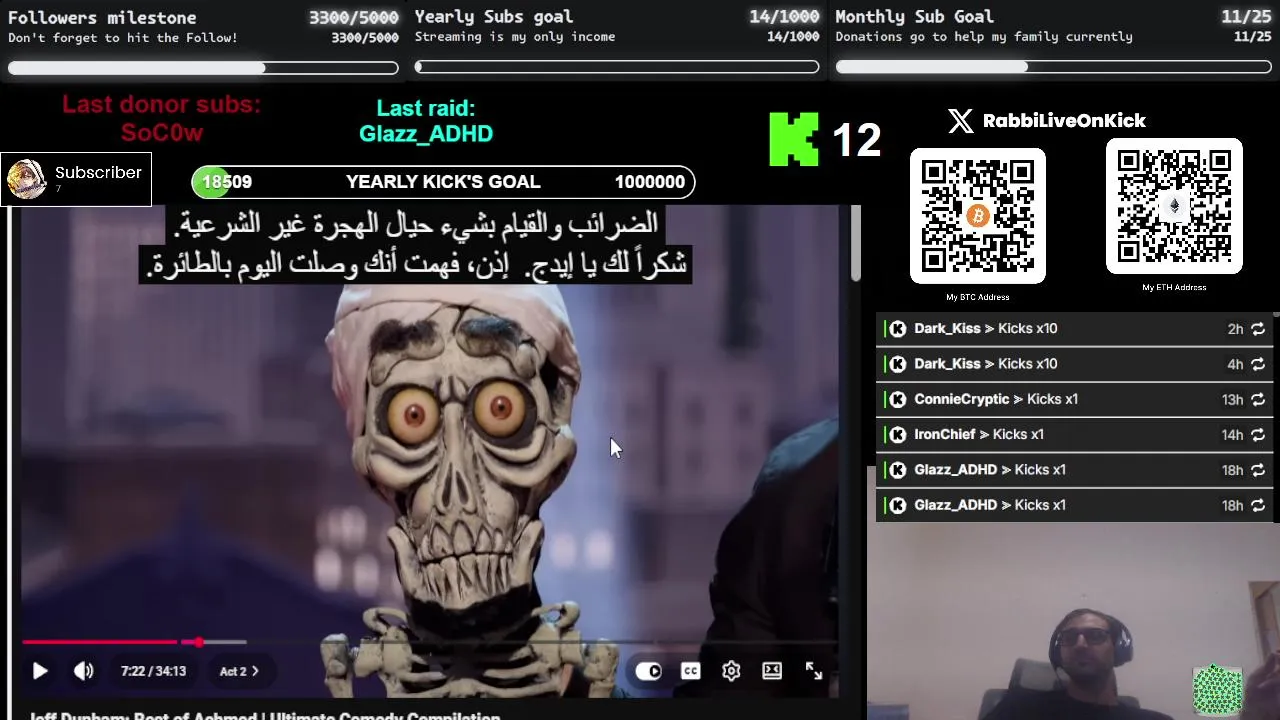Click Kick badge icon on Dark_Kiss 2h row
Viewport: 1280px width, 720px height.
click(898, 328)
